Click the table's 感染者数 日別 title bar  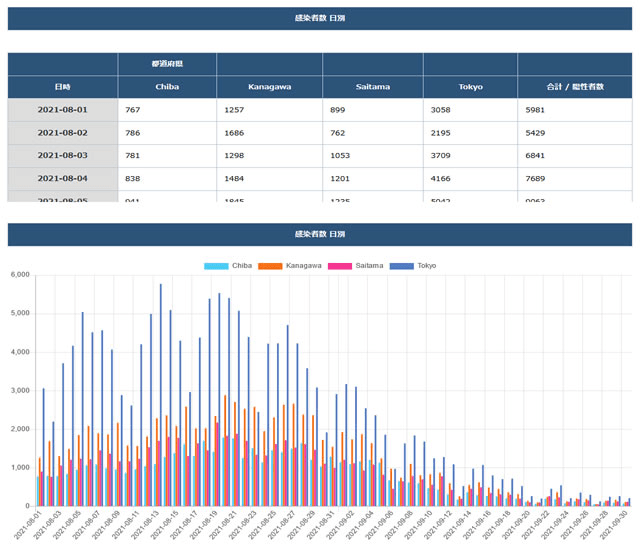pos(320,19)
